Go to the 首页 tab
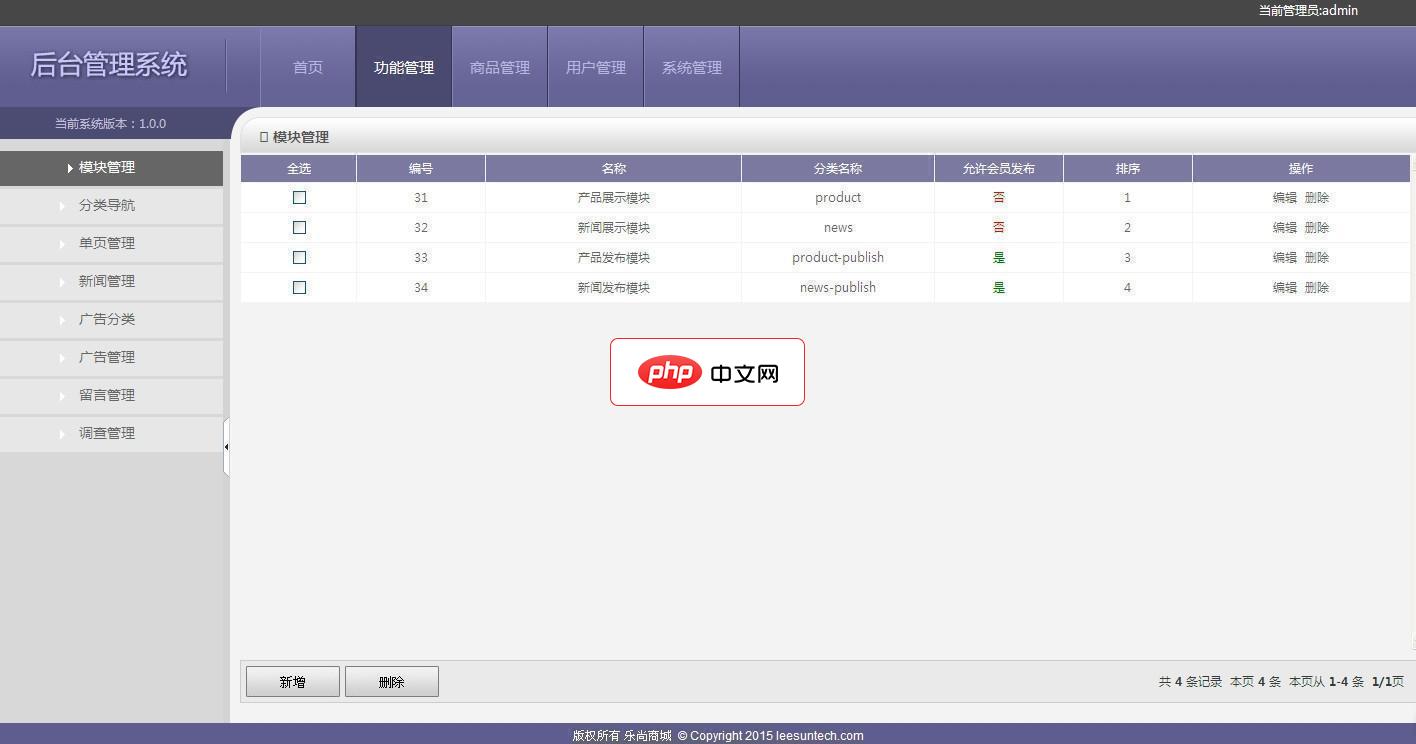The image size is (1416, 744). [x=308, y=68]
